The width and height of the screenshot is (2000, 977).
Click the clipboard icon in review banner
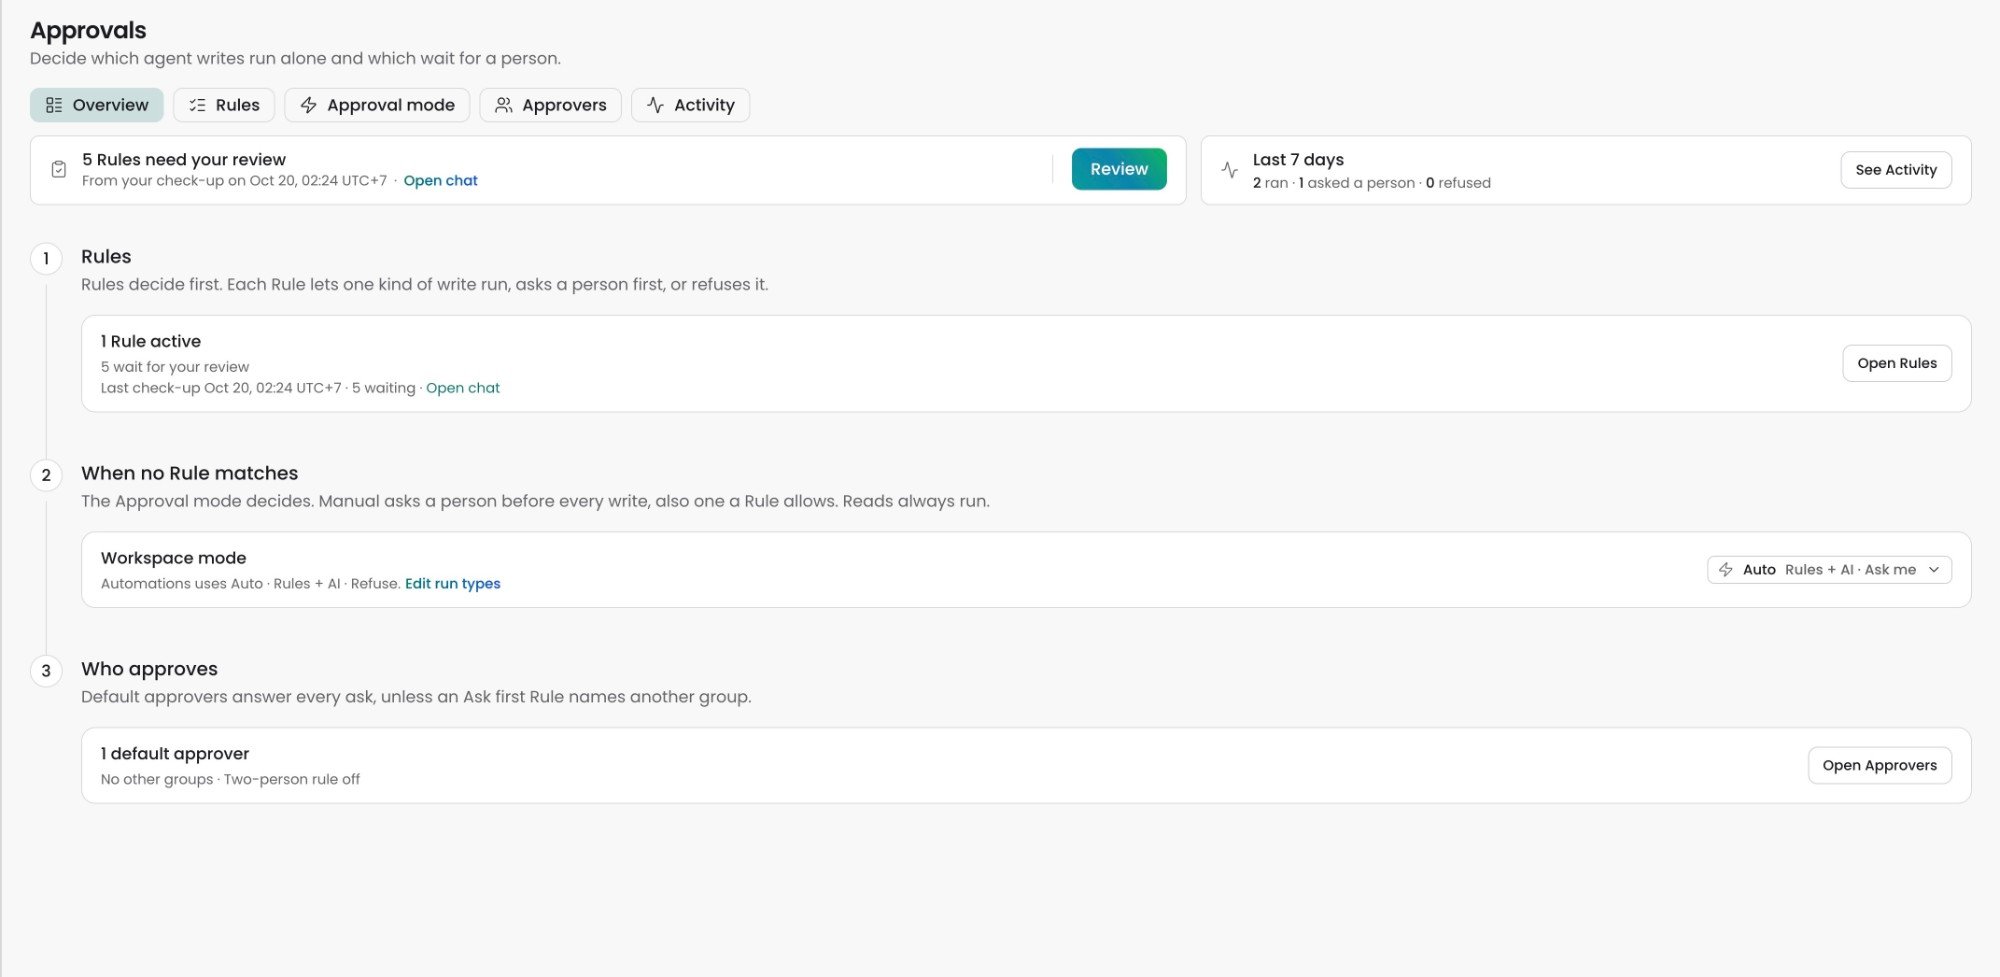tap(59, 170)
